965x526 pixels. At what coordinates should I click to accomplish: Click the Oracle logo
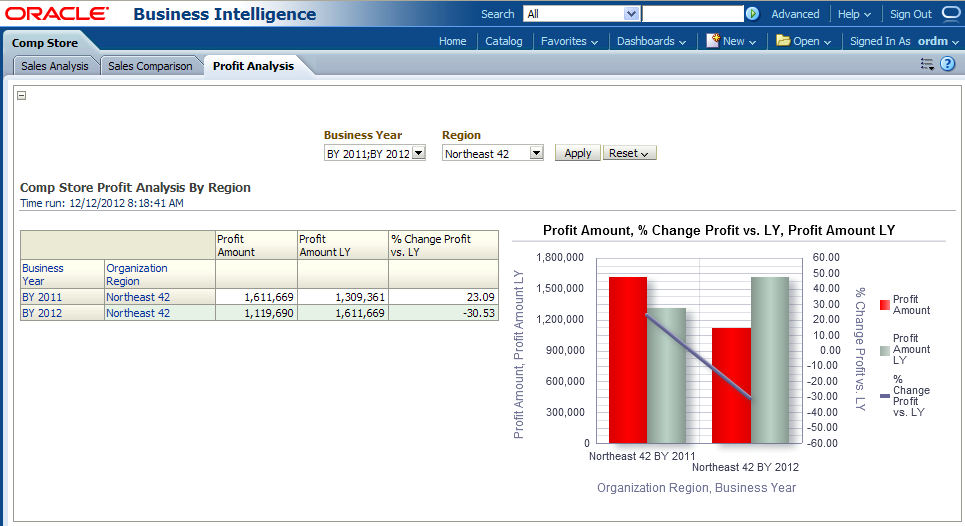[57, 14]
